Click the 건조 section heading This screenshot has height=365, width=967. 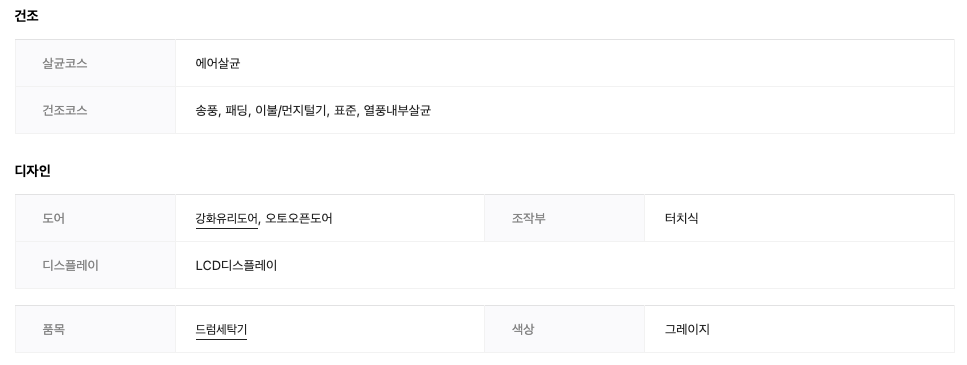pos(27,16)
